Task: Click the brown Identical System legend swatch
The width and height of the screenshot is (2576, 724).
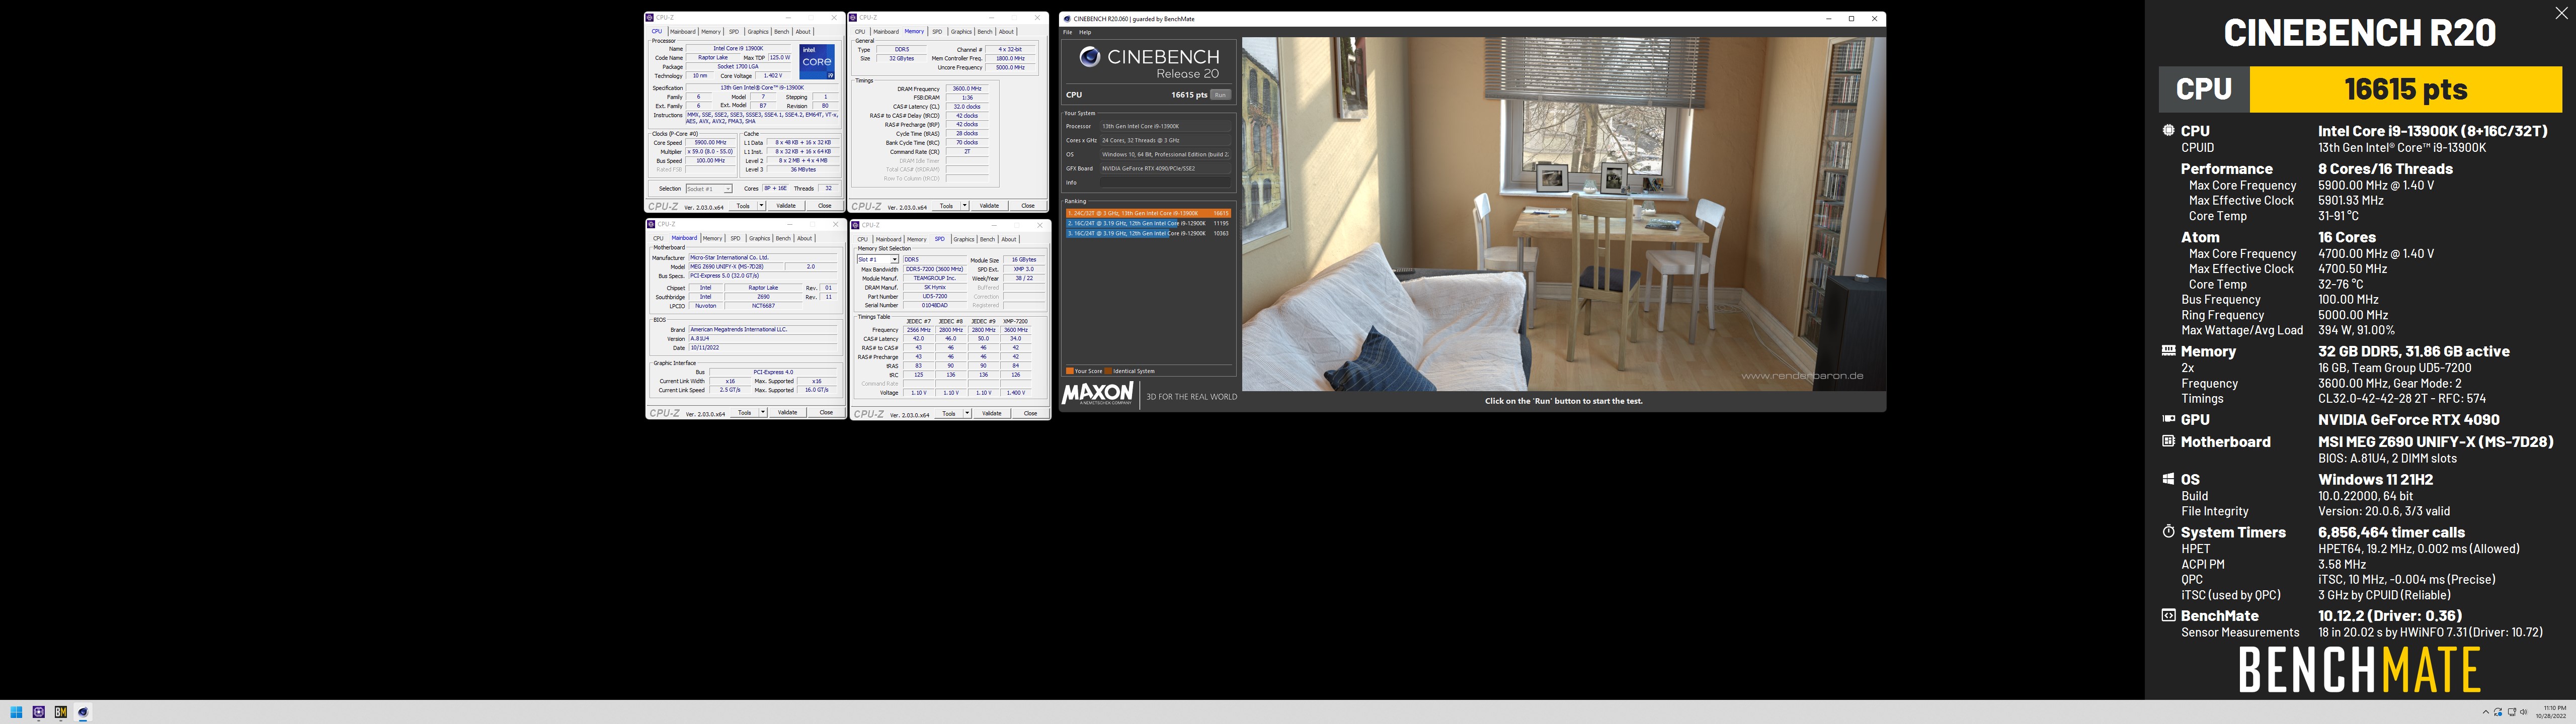Action: [x=1108, y=371]
